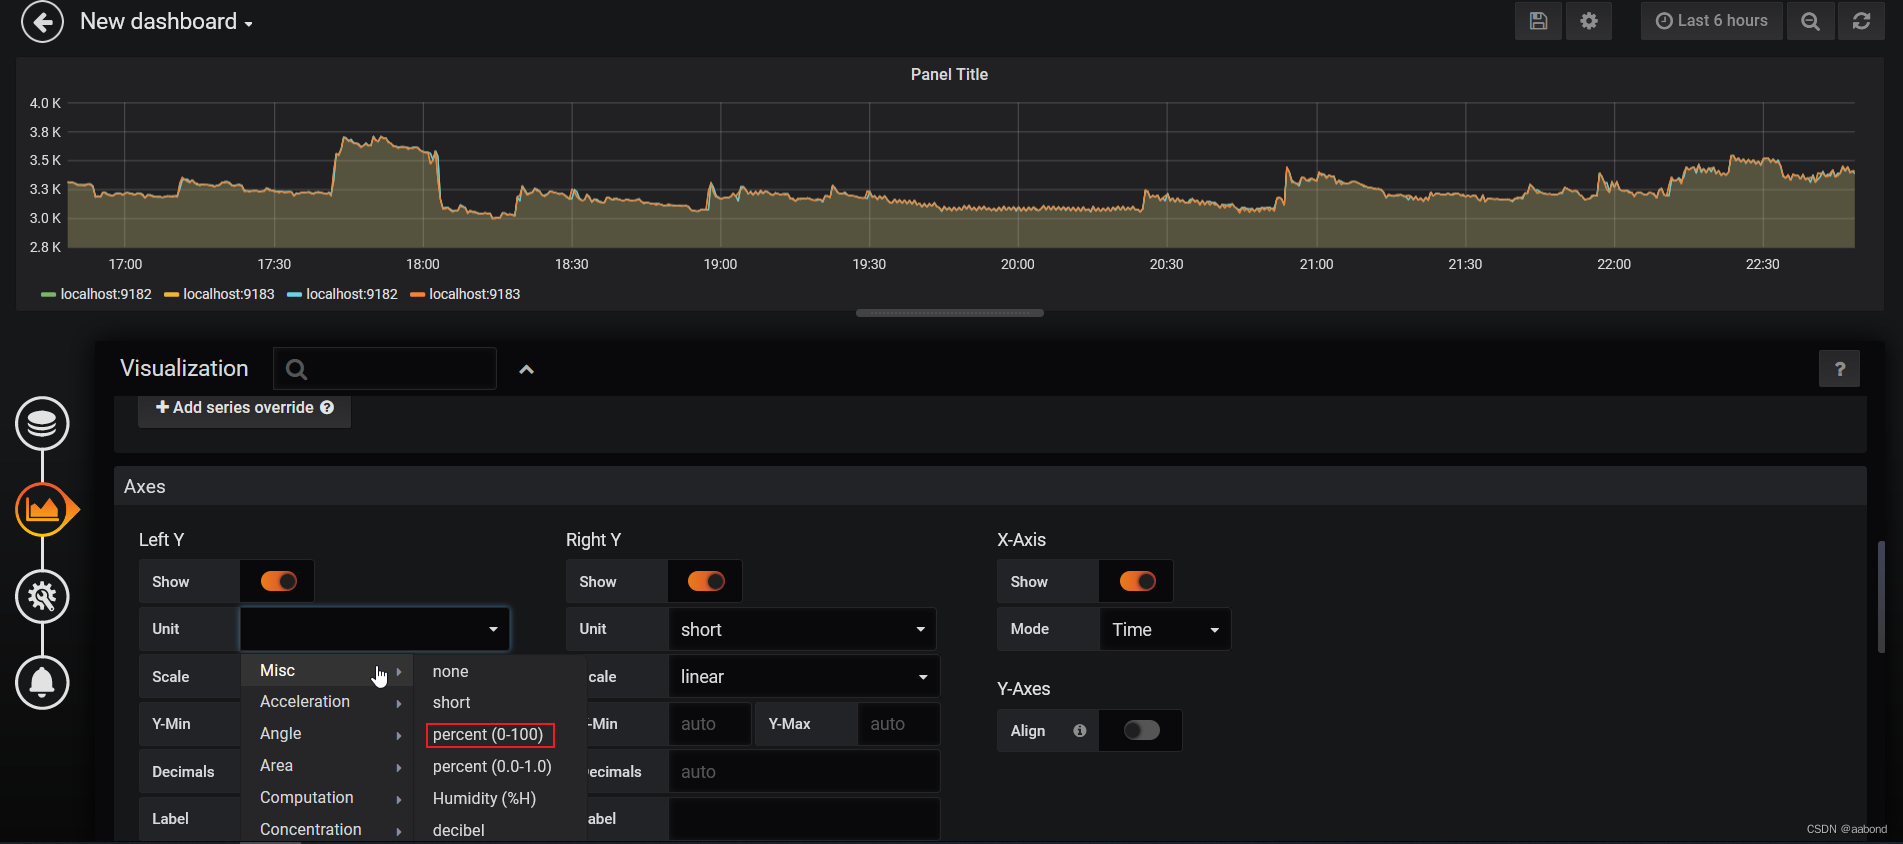Click Right Y Y-Min input field
1903x844 pixels.
pyautogui.click(x=709, y=724)
